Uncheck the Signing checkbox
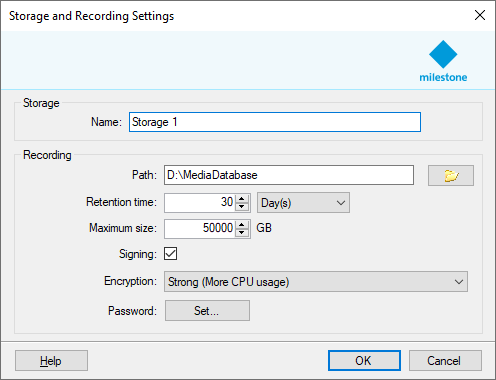496x380 pixels. (x=170, y=254)
